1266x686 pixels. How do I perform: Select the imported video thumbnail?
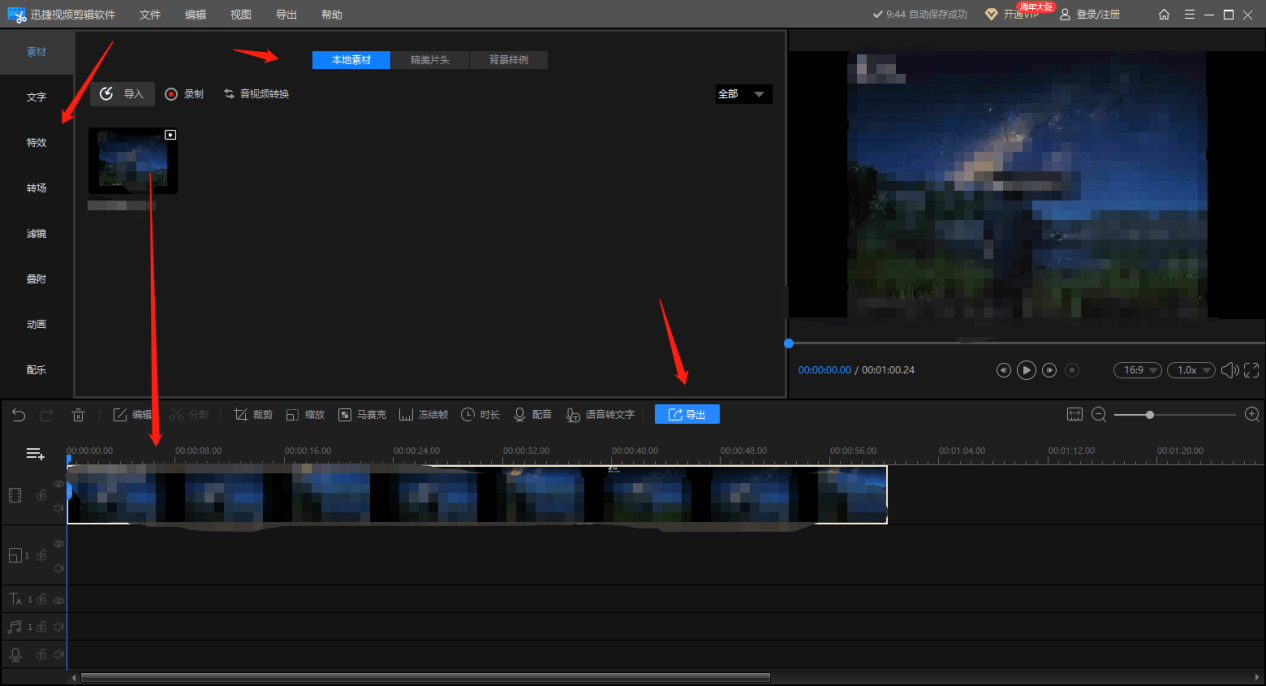tap(133, 160)
